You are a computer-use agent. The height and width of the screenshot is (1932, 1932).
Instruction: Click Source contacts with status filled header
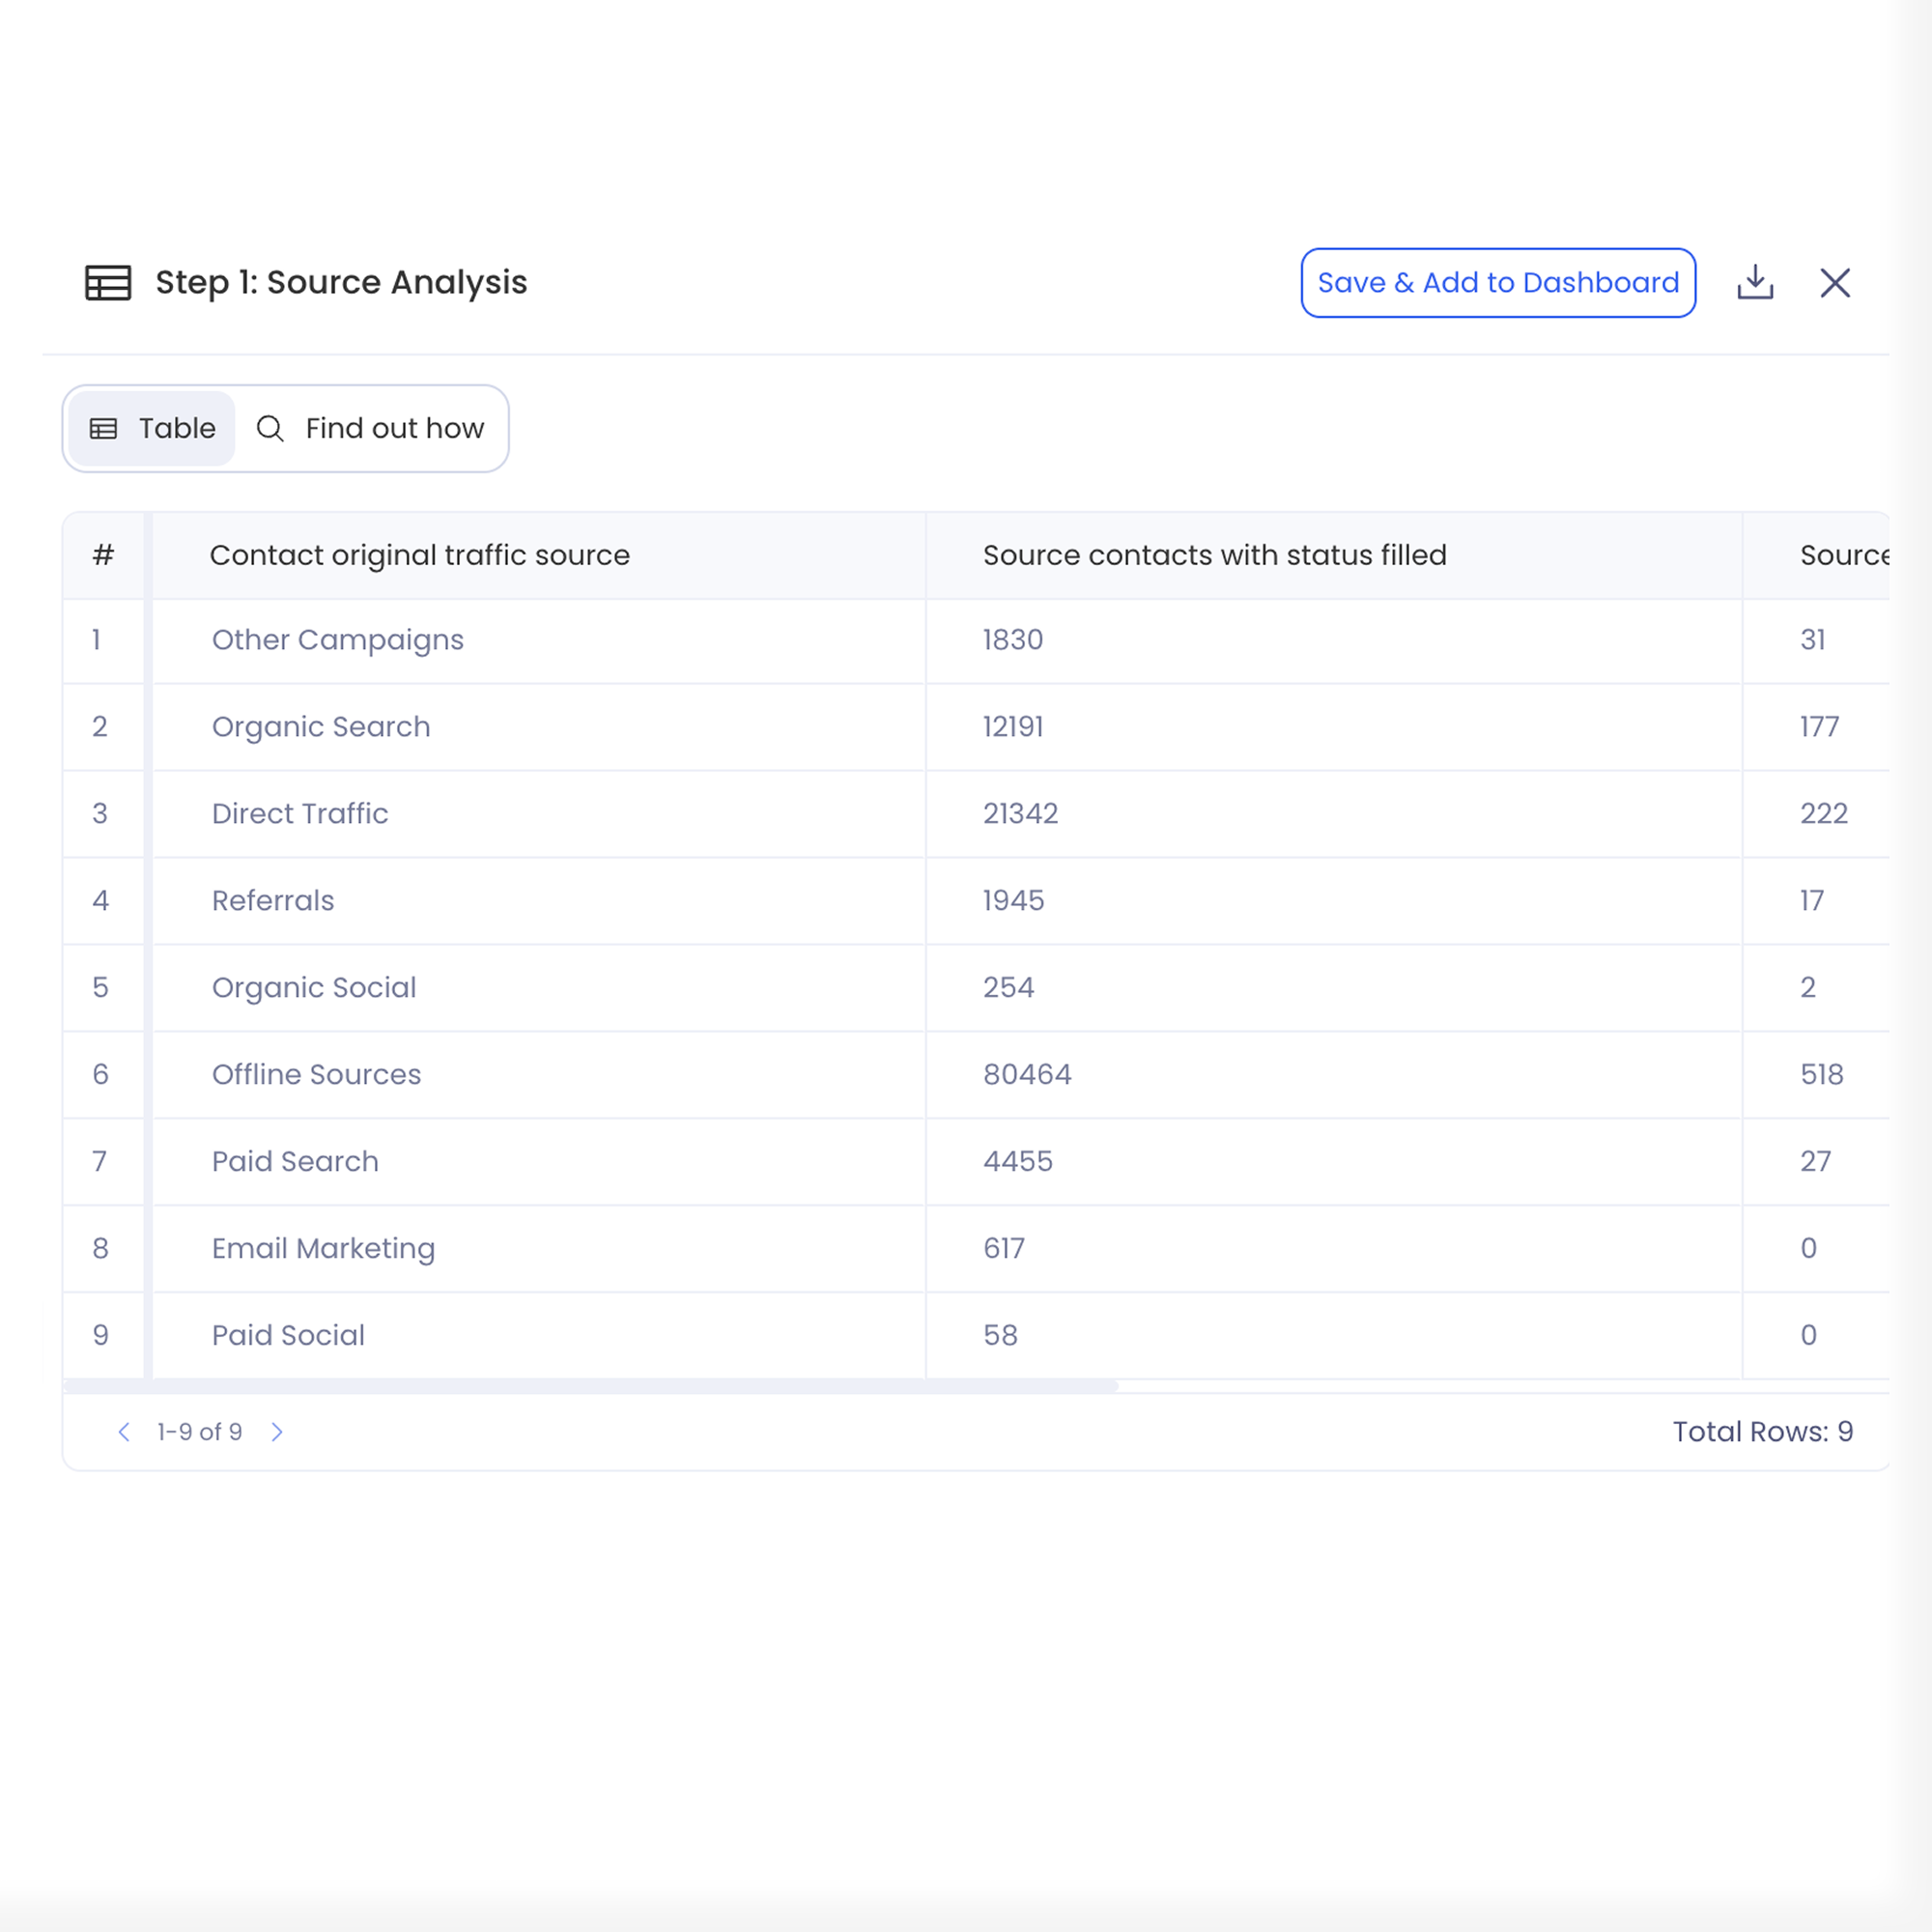pos(1214,555)
